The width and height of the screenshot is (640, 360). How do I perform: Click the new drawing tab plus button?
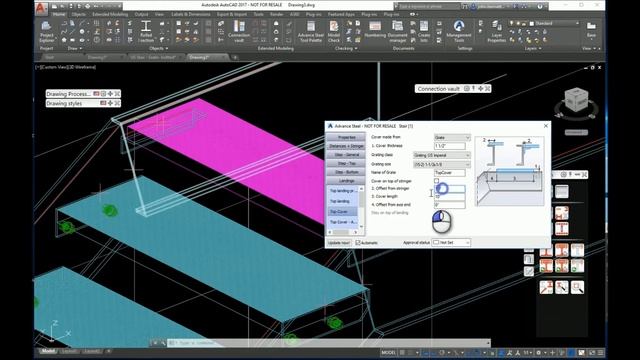(235, 58)
